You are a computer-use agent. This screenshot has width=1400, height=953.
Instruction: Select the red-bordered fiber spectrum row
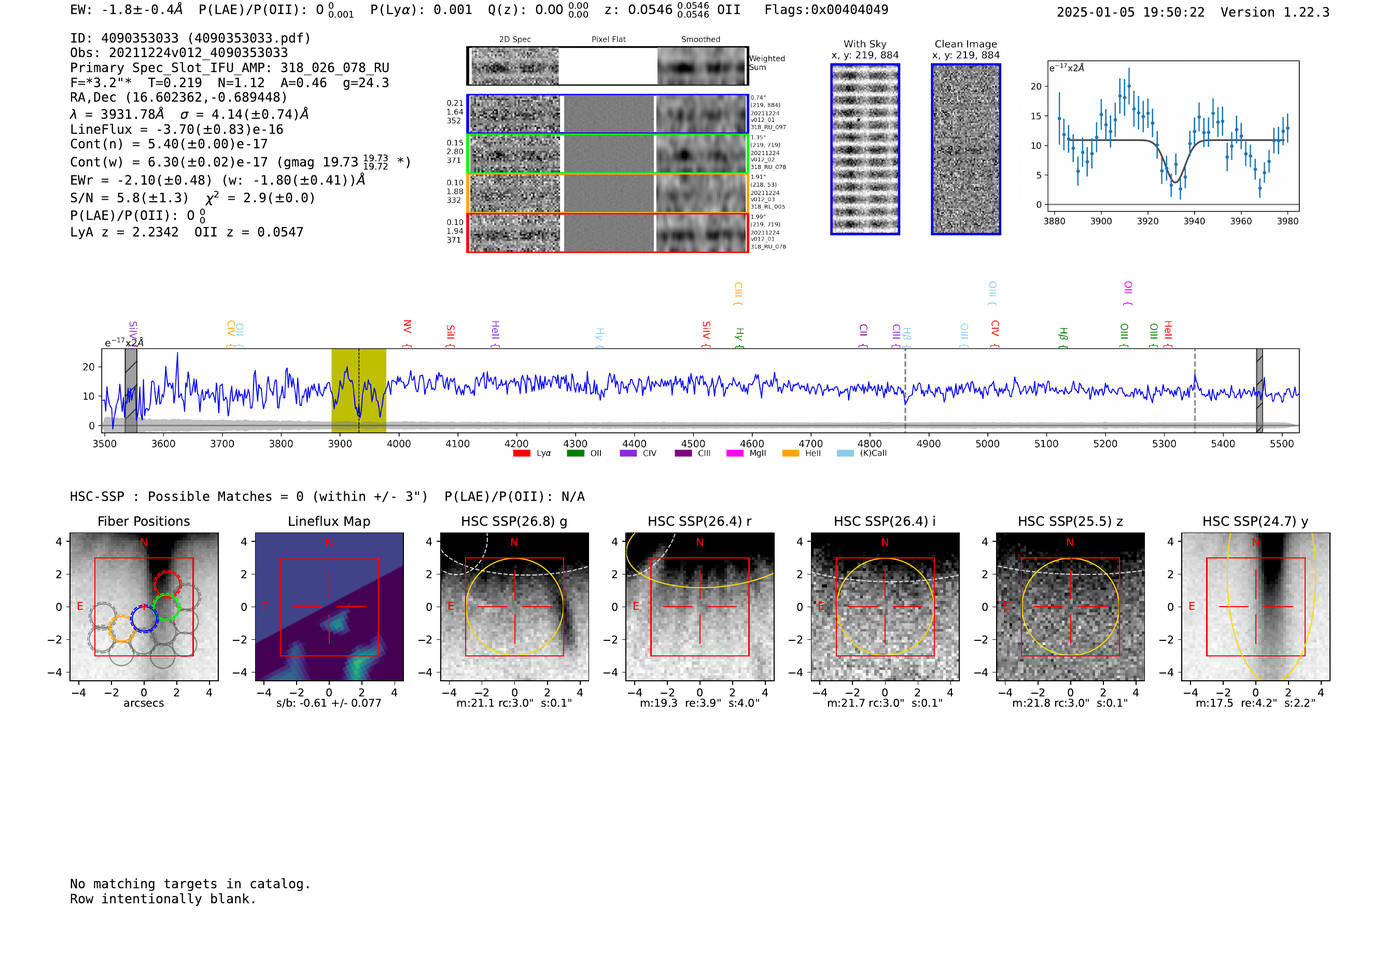607,232
